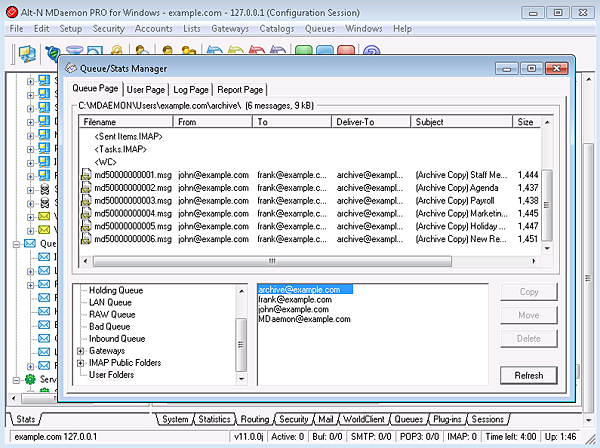600x448 pixels.
Task: Open the Gateways menu
Action: click(x=230, y=29)
